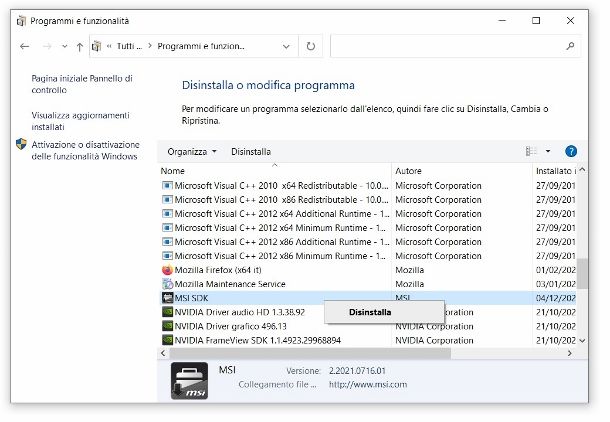610x422 pixels.
Task: Click the shield icon beside Windows features link
Action: click(x=21, y=144)
